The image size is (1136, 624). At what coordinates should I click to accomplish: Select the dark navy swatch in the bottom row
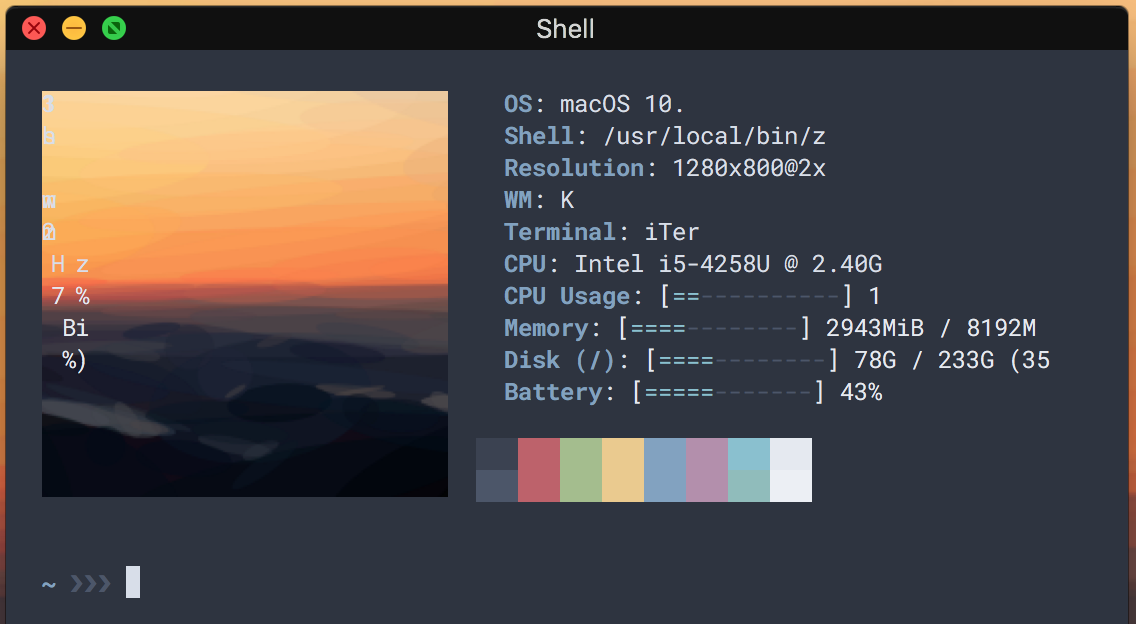(497, 487)
